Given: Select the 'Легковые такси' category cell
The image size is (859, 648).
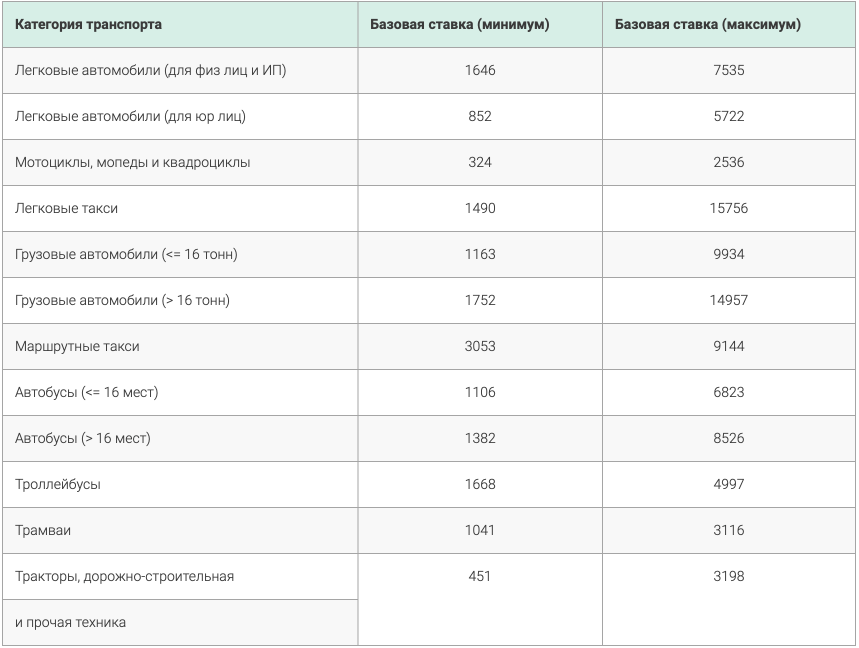Looking at the screenshot, I should [180, 208].
